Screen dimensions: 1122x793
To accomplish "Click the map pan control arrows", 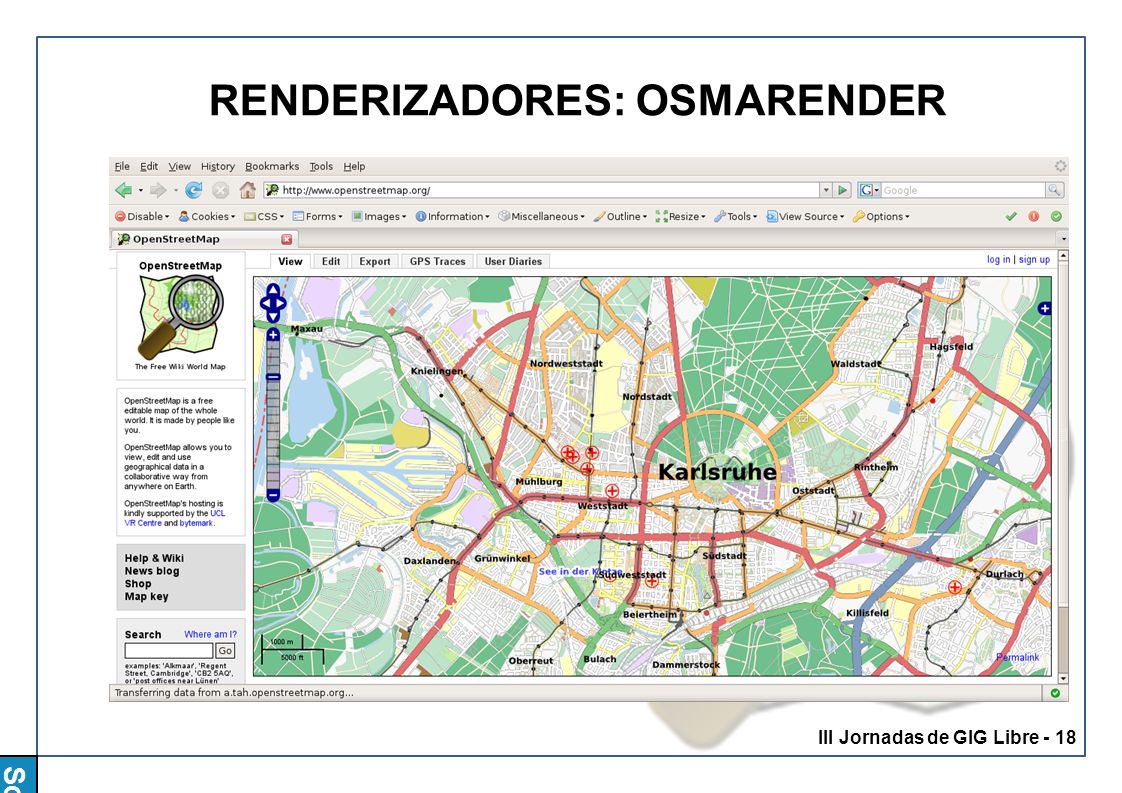I will point(273,303).
